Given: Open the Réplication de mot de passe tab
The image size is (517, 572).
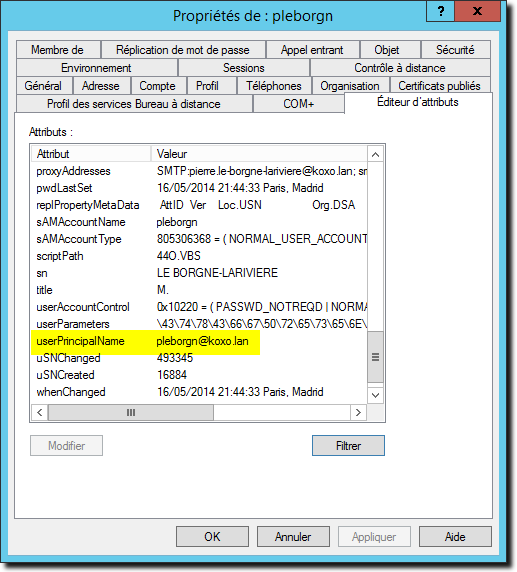Looking at the screenshot, I should pos(183,50).
